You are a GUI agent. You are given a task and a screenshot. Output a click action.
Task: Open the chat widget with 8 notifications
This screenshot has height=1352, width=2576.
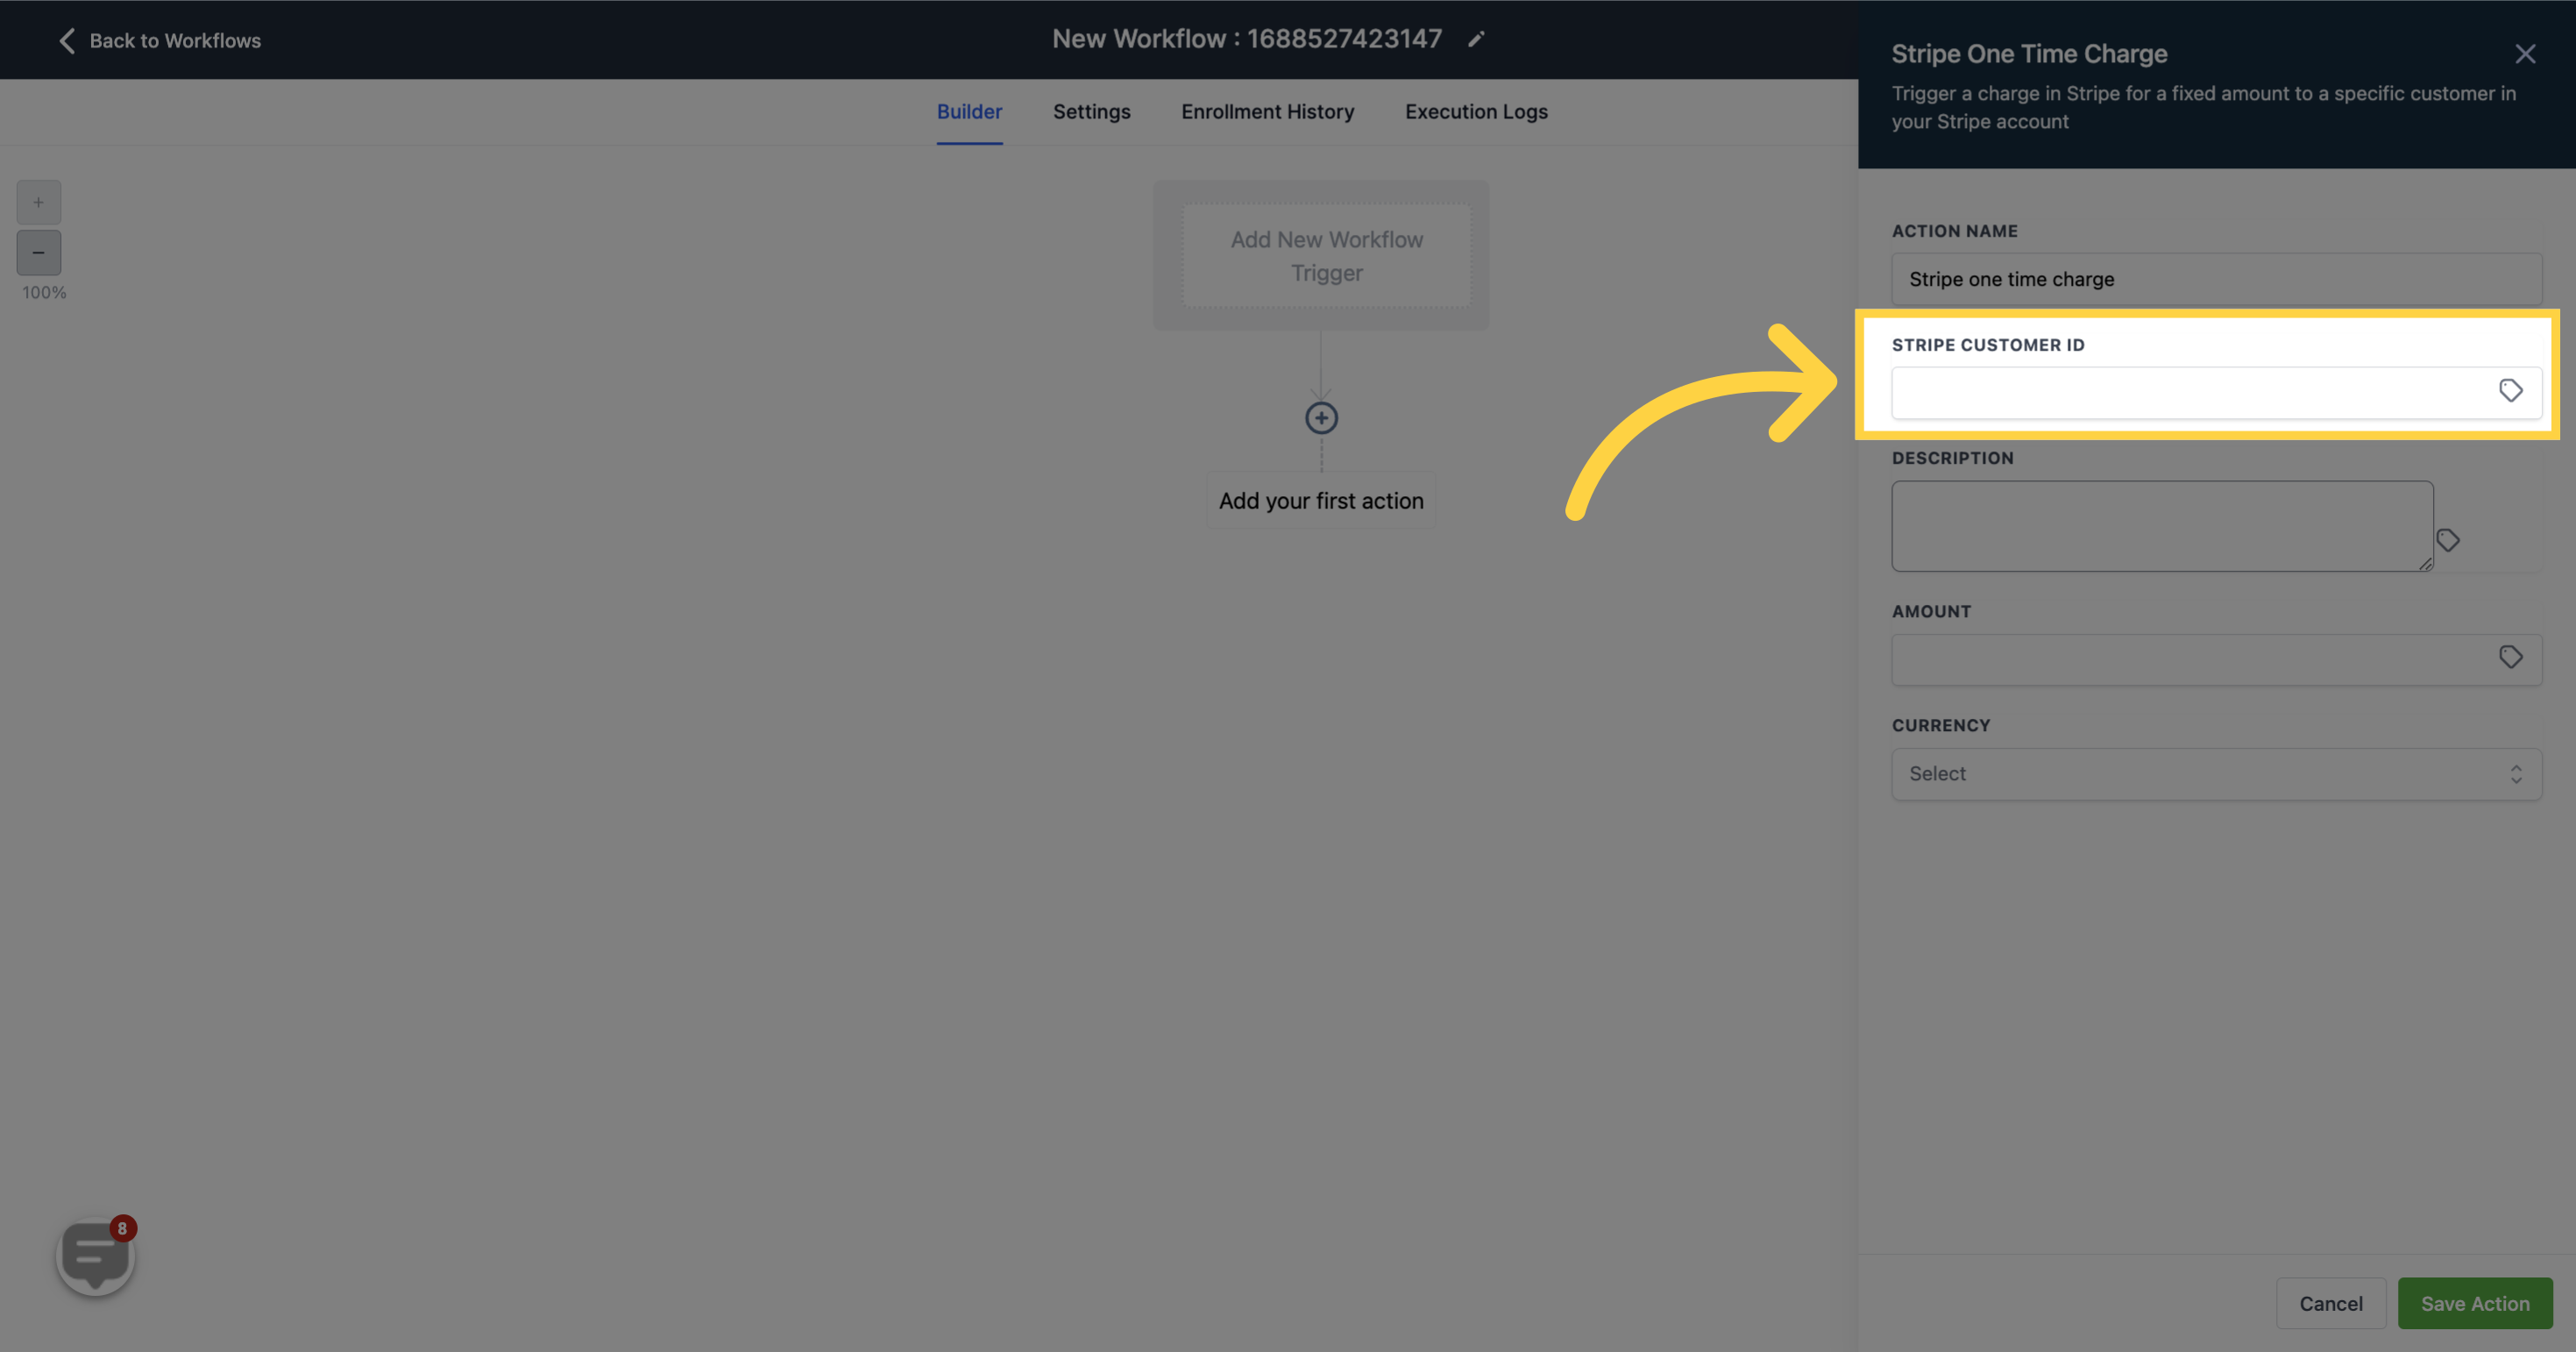[x=95, y=1256]
